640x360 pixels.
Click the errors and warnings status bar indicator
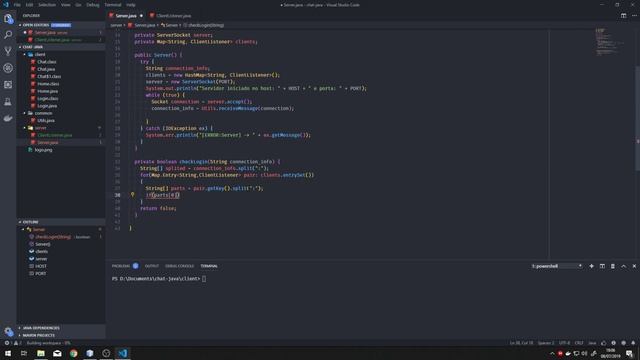pyautogui.click(x=12, y=343)
